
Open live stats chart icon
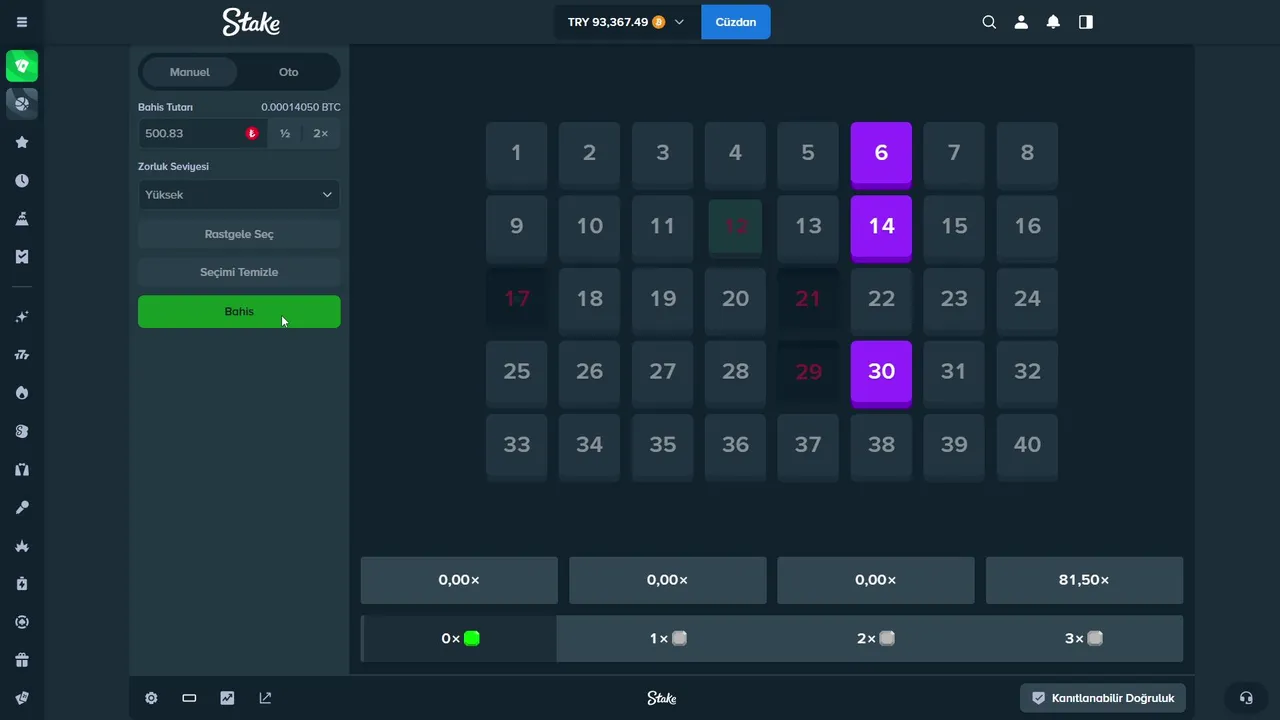[x=227, y=698]
